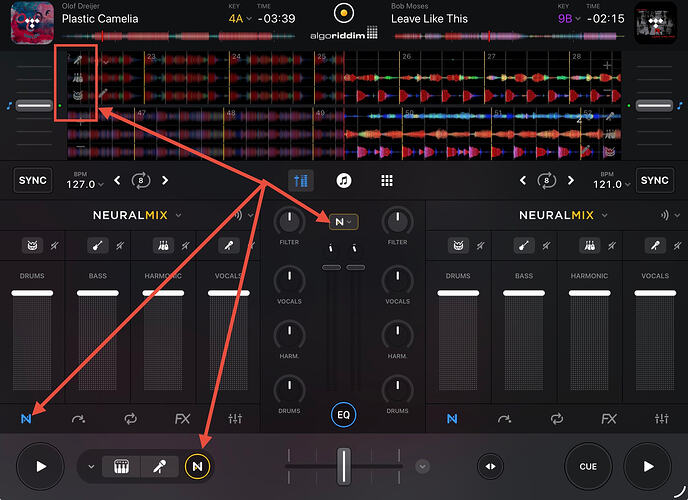Click the crossfader handle
Viewport: 688px width, 500px height.
[x=344, y=466]
